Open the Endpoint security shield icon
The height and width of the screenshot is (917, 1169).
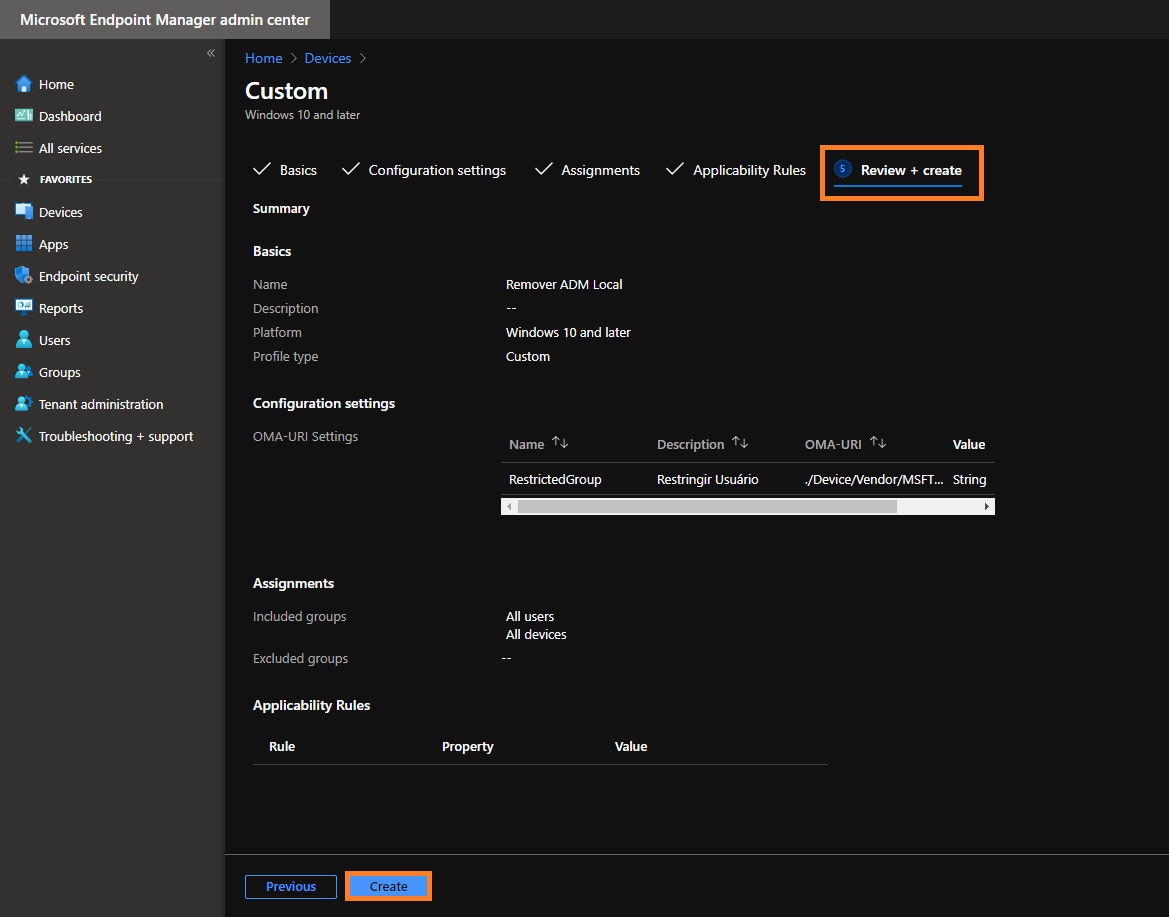[24, 276]
